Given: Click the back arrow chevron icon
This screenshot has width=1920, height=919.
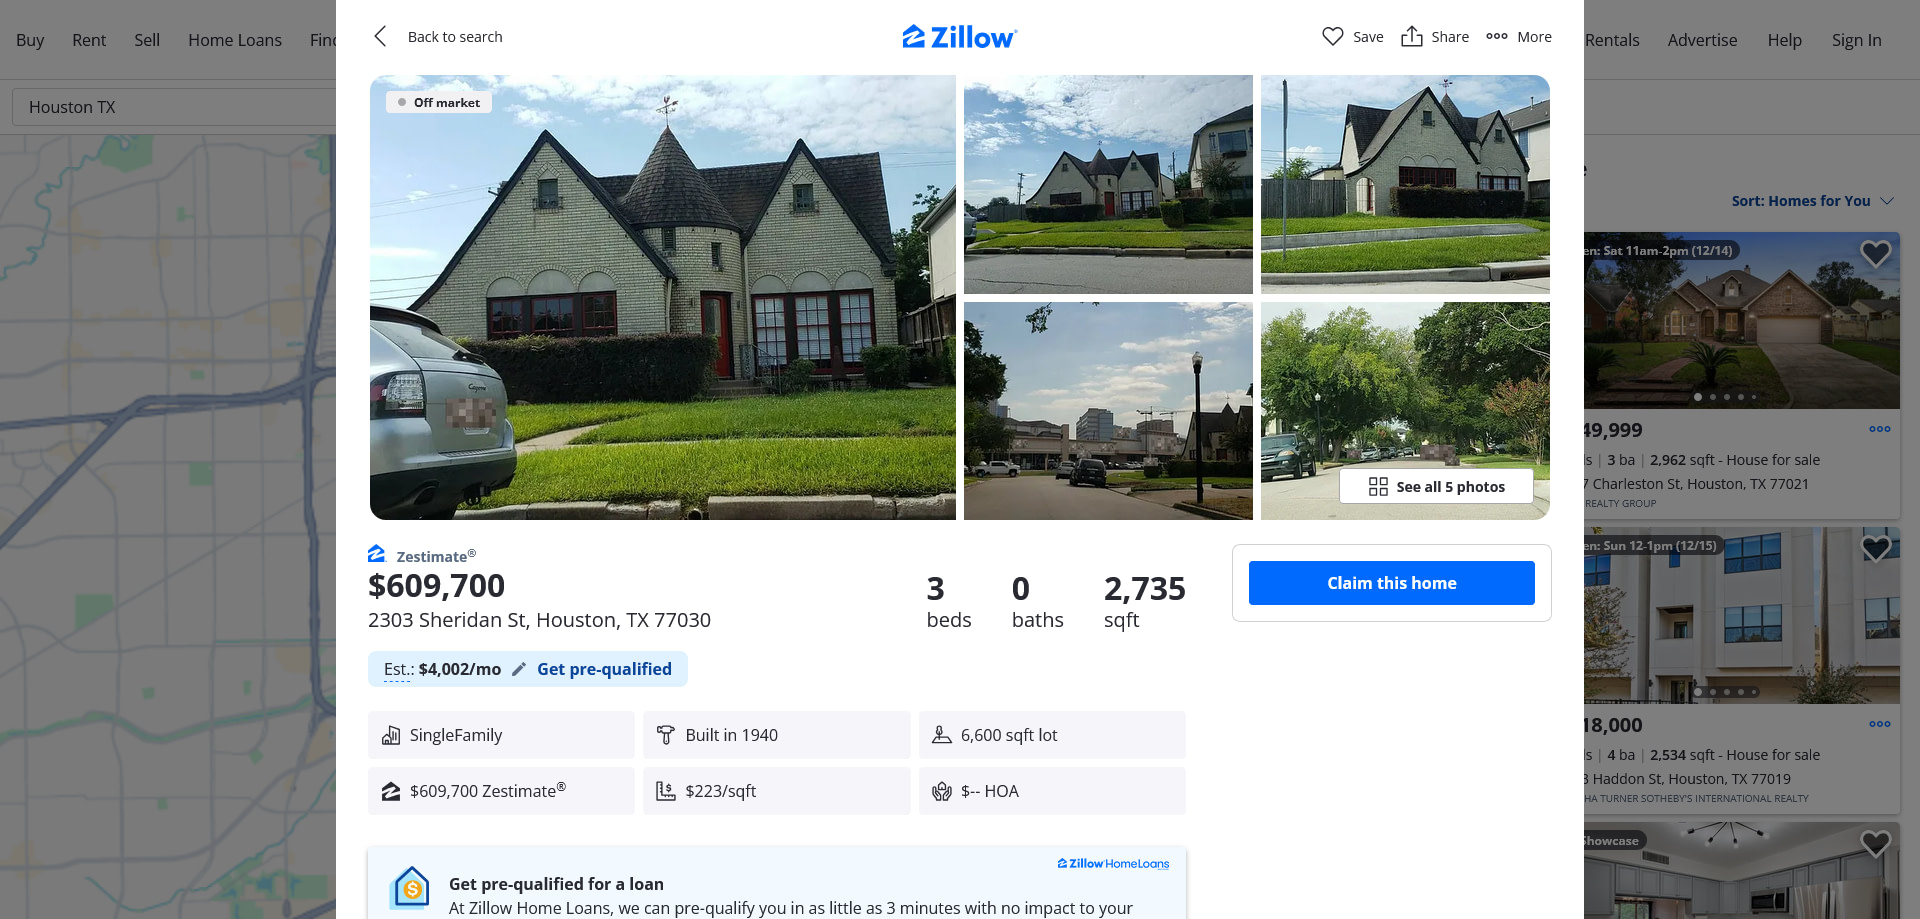Looking at the screenshot, I should (x=380, y=37).
